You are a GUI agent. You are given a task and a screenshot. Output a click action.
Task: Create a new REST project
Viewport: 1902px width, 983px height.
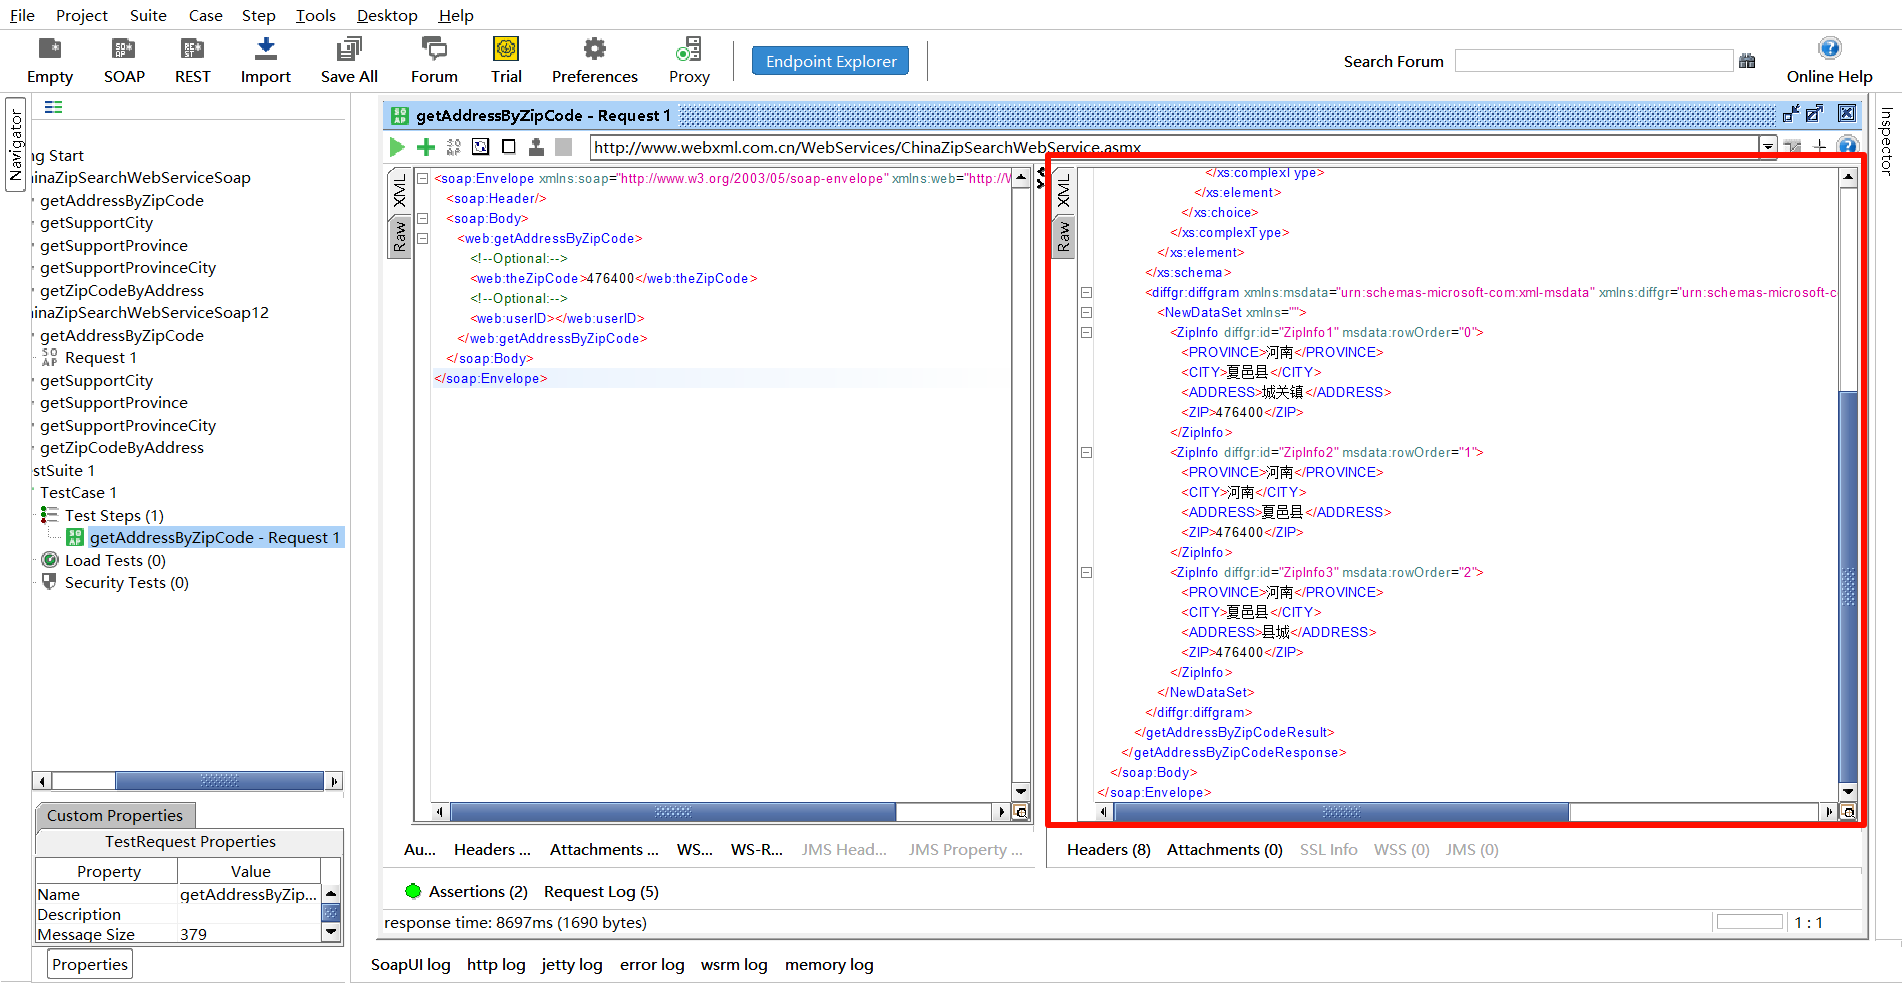[192, 60]
